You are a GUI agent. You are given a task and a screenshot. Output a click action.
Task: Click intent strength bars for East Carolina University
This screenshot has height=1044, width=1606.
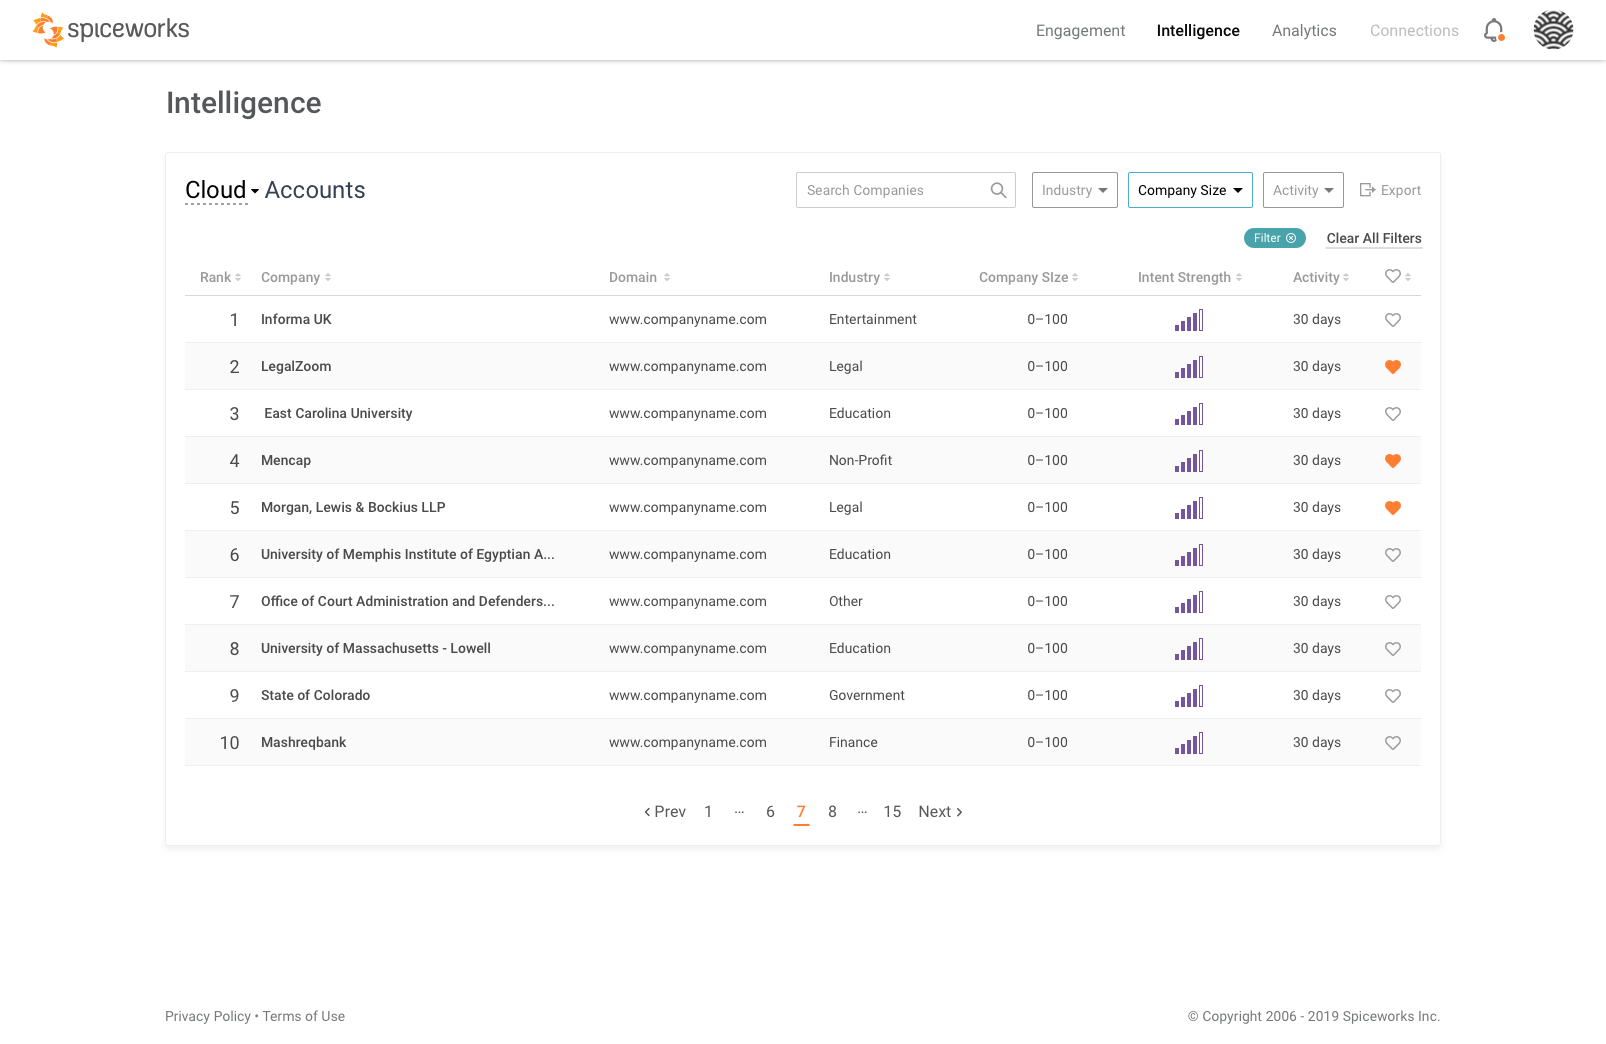pos(1189,414)
